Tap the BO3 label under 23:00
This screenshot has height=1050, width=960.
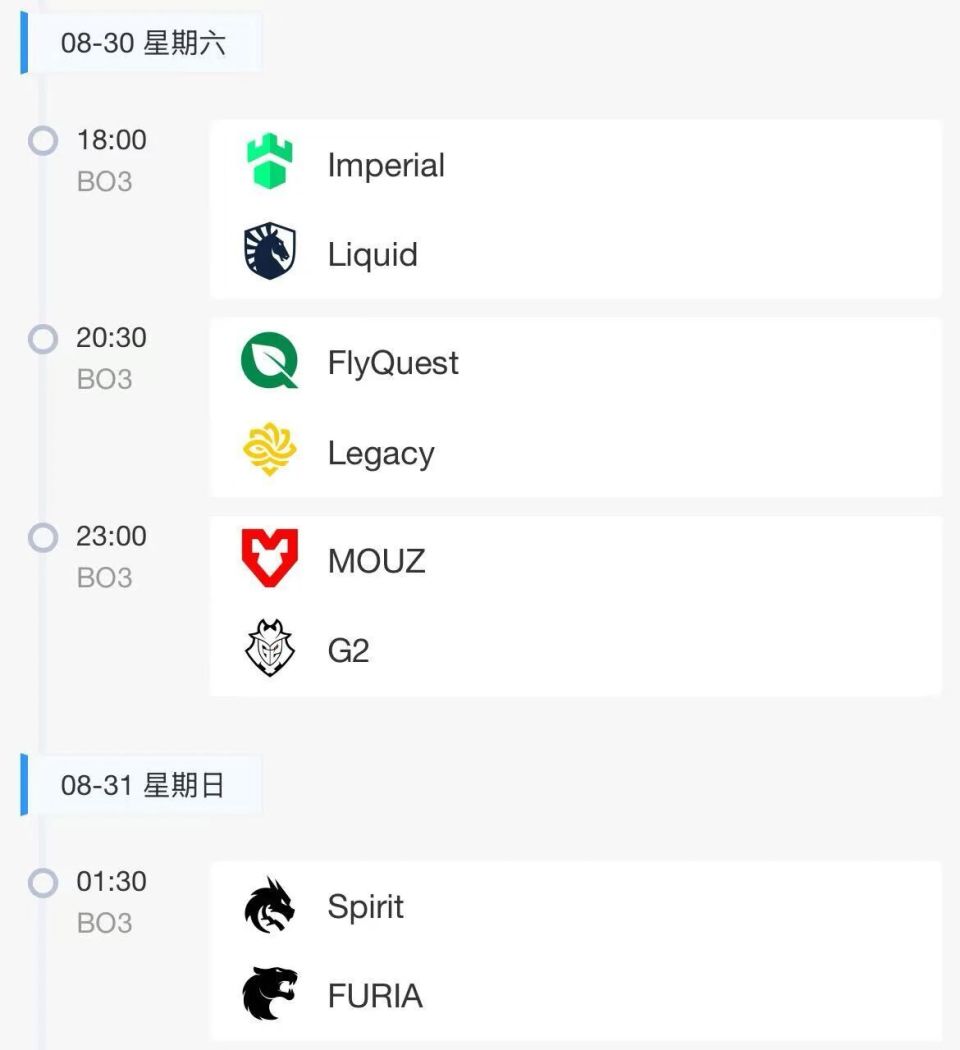(x=104, y=578)
